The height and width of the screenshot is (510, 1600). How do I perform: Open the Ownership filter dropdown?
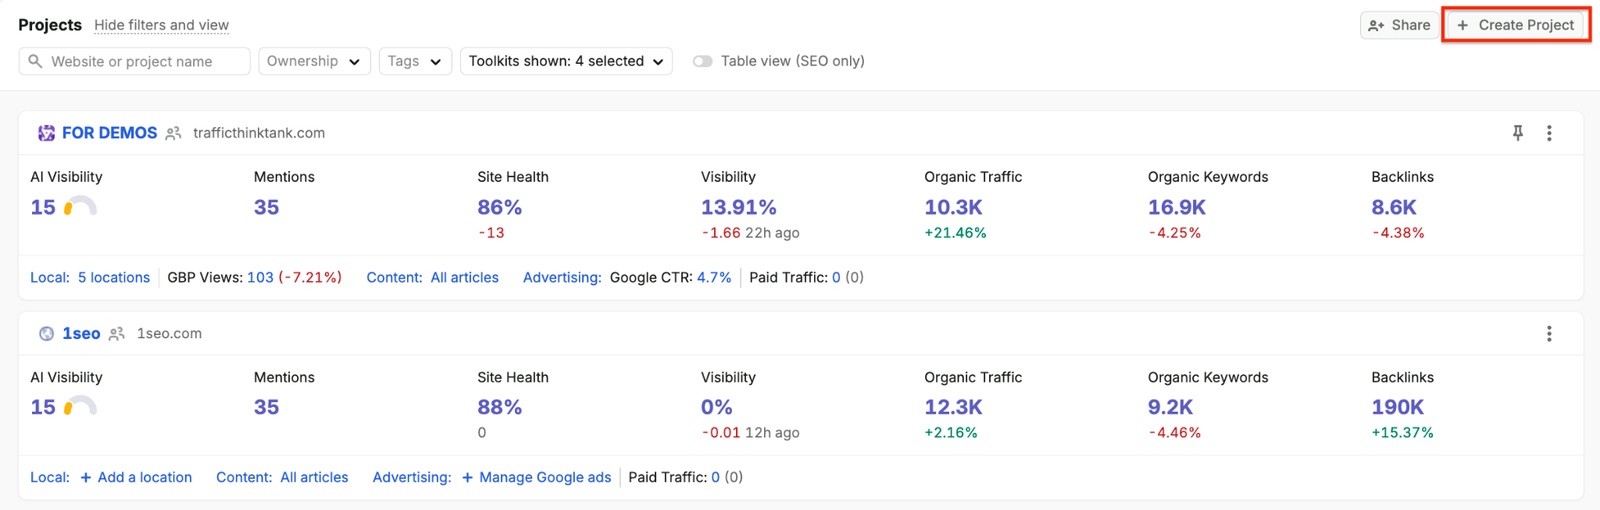314,61
